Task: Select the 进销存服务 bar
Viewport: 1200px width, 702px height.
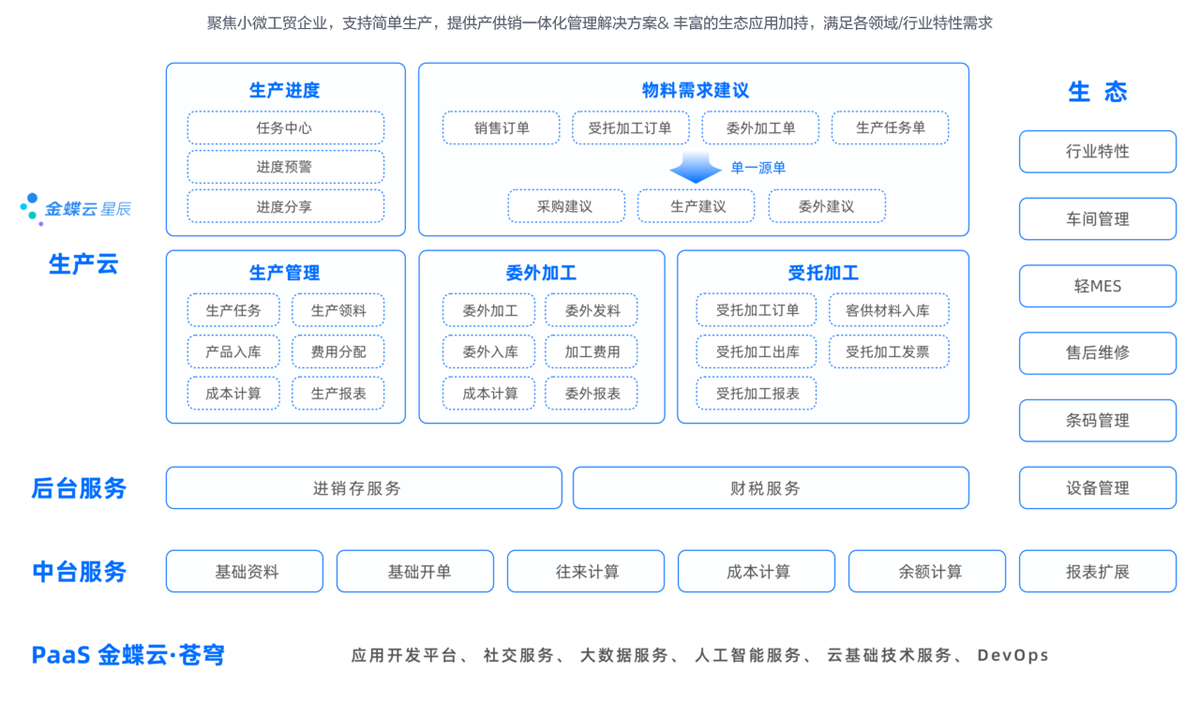Action: click(363, 488)
